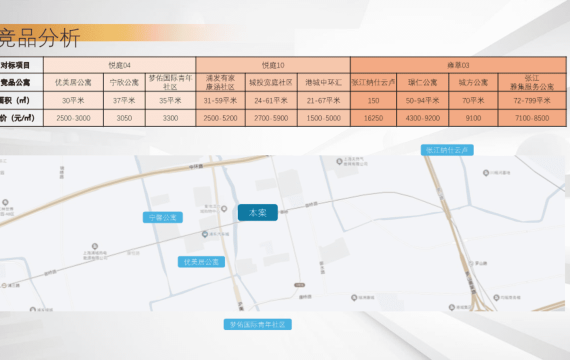
Task: Click the price cell 1500-5000
Action: 324,118
